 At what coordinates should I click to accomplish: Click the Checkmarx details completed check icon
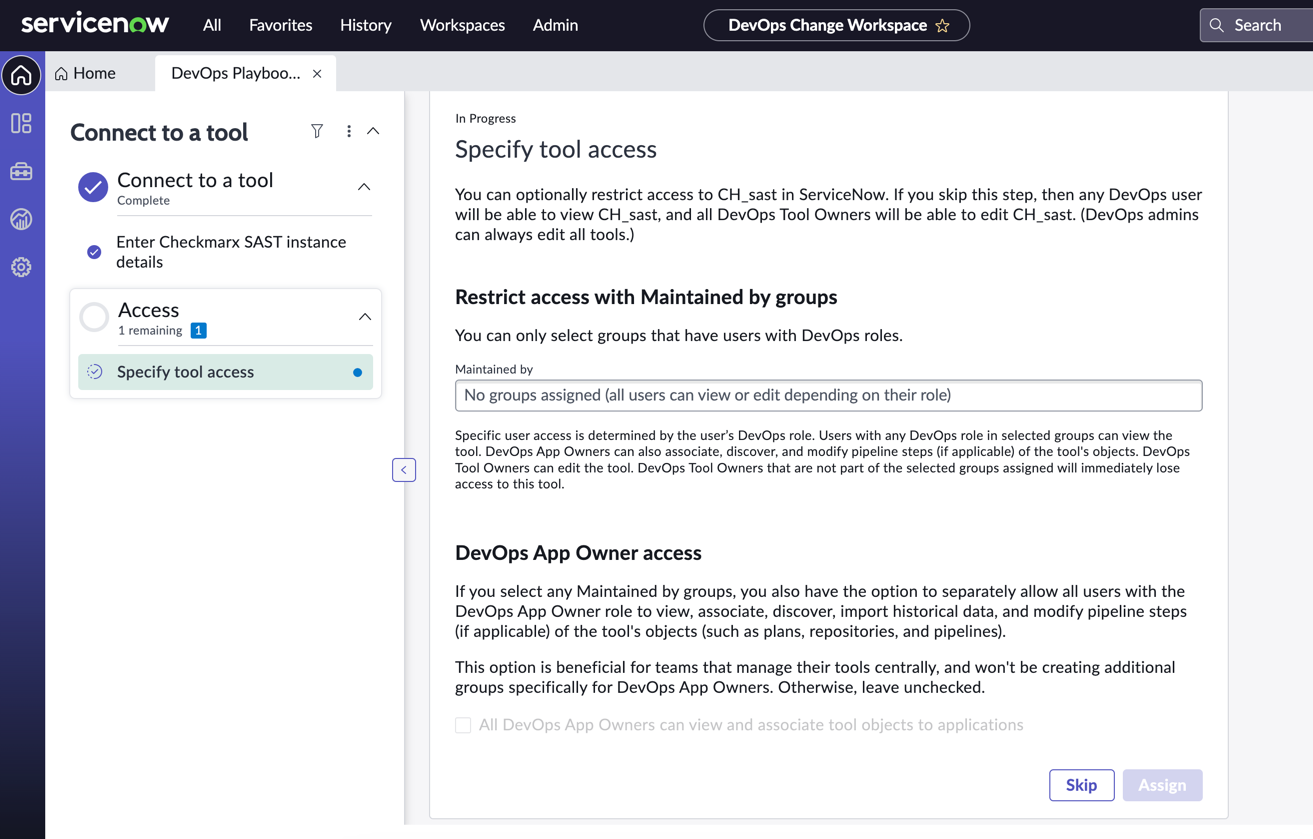(x=94, y=252)
